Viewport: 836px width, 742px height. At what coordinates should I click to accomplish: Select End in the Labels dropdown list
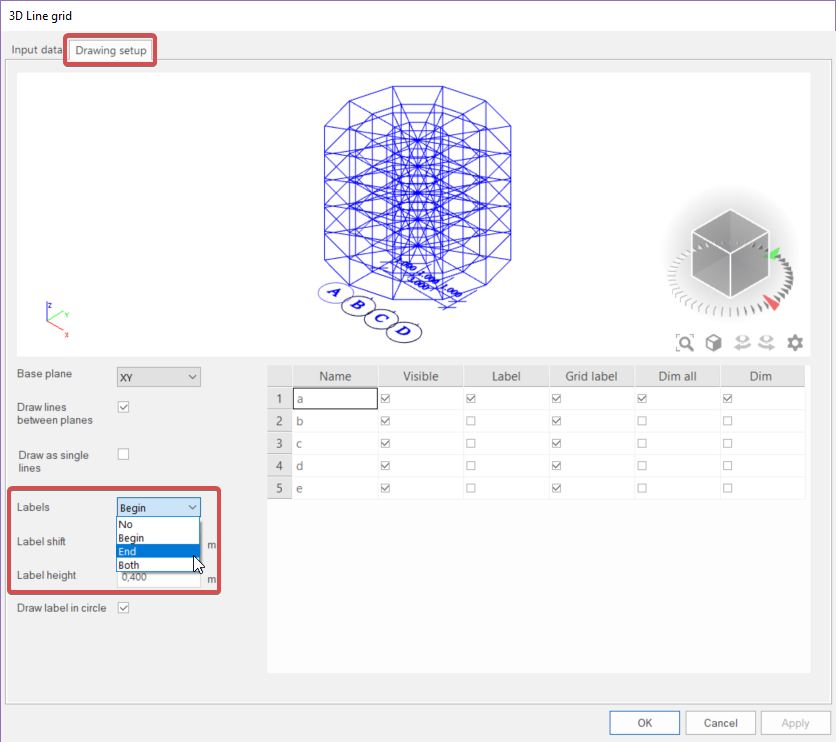coord(158,551)
